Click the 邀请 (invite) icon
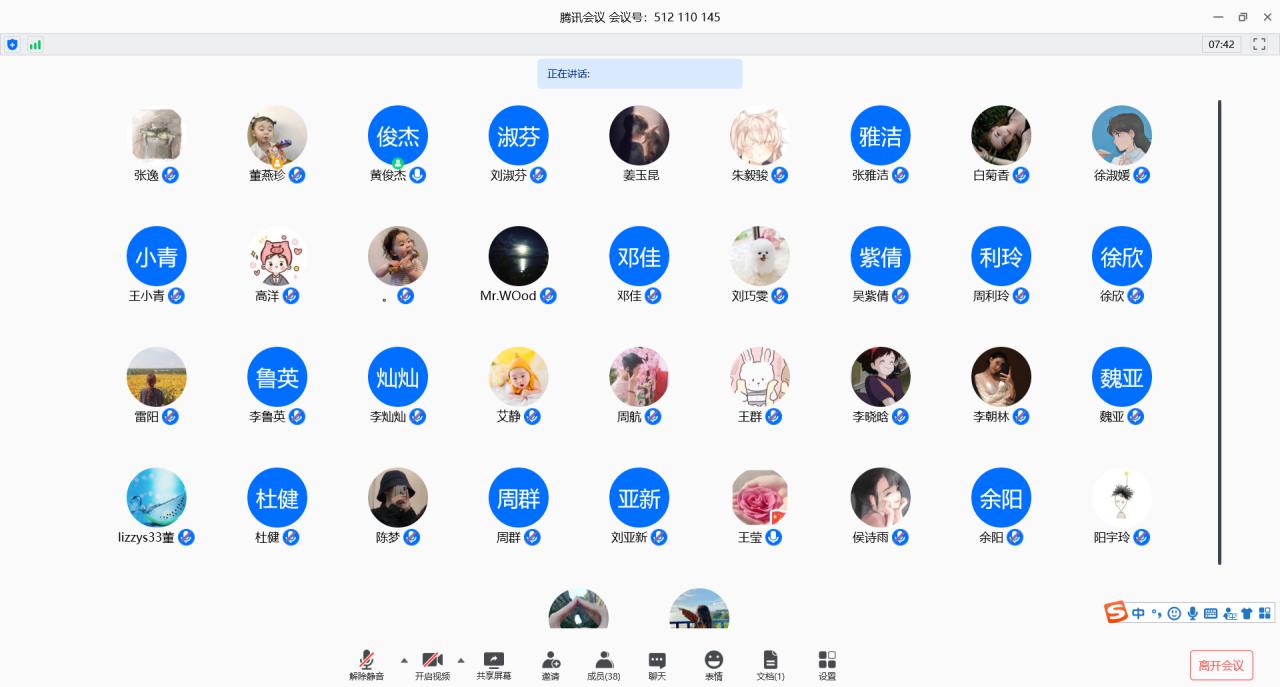 coord(550,665)
